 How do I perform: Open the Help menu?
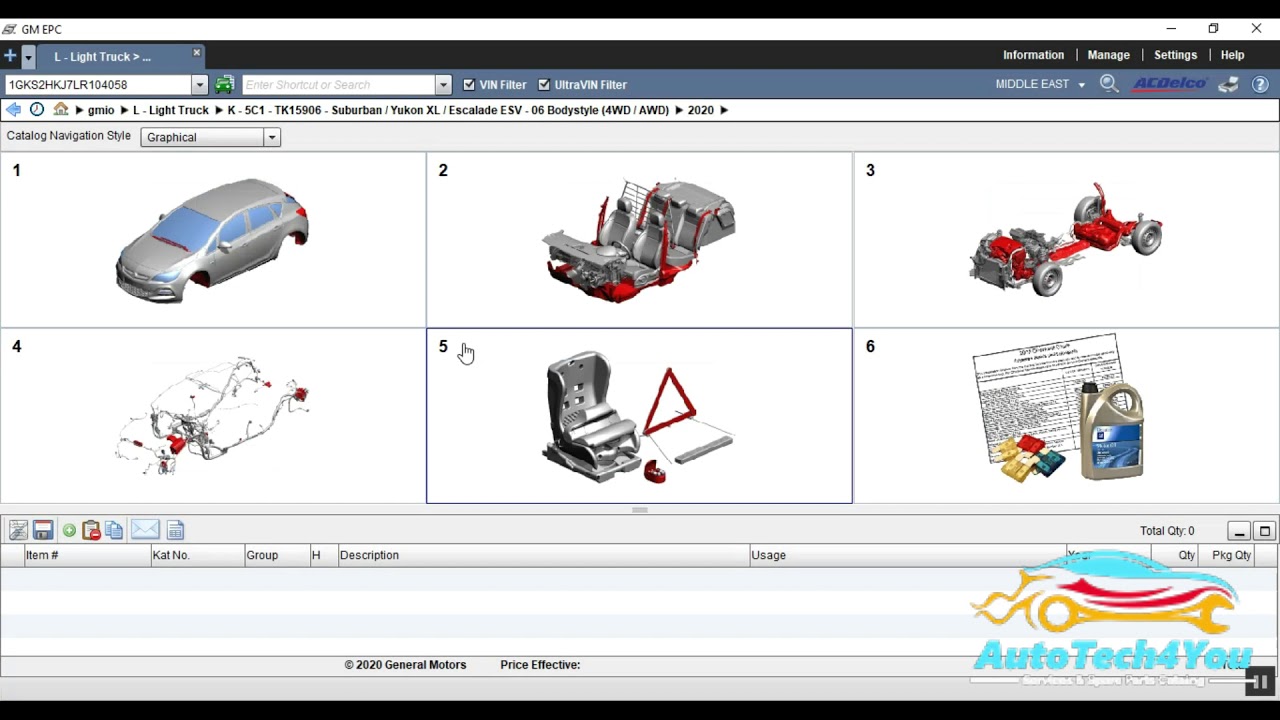click(1232, 55)
